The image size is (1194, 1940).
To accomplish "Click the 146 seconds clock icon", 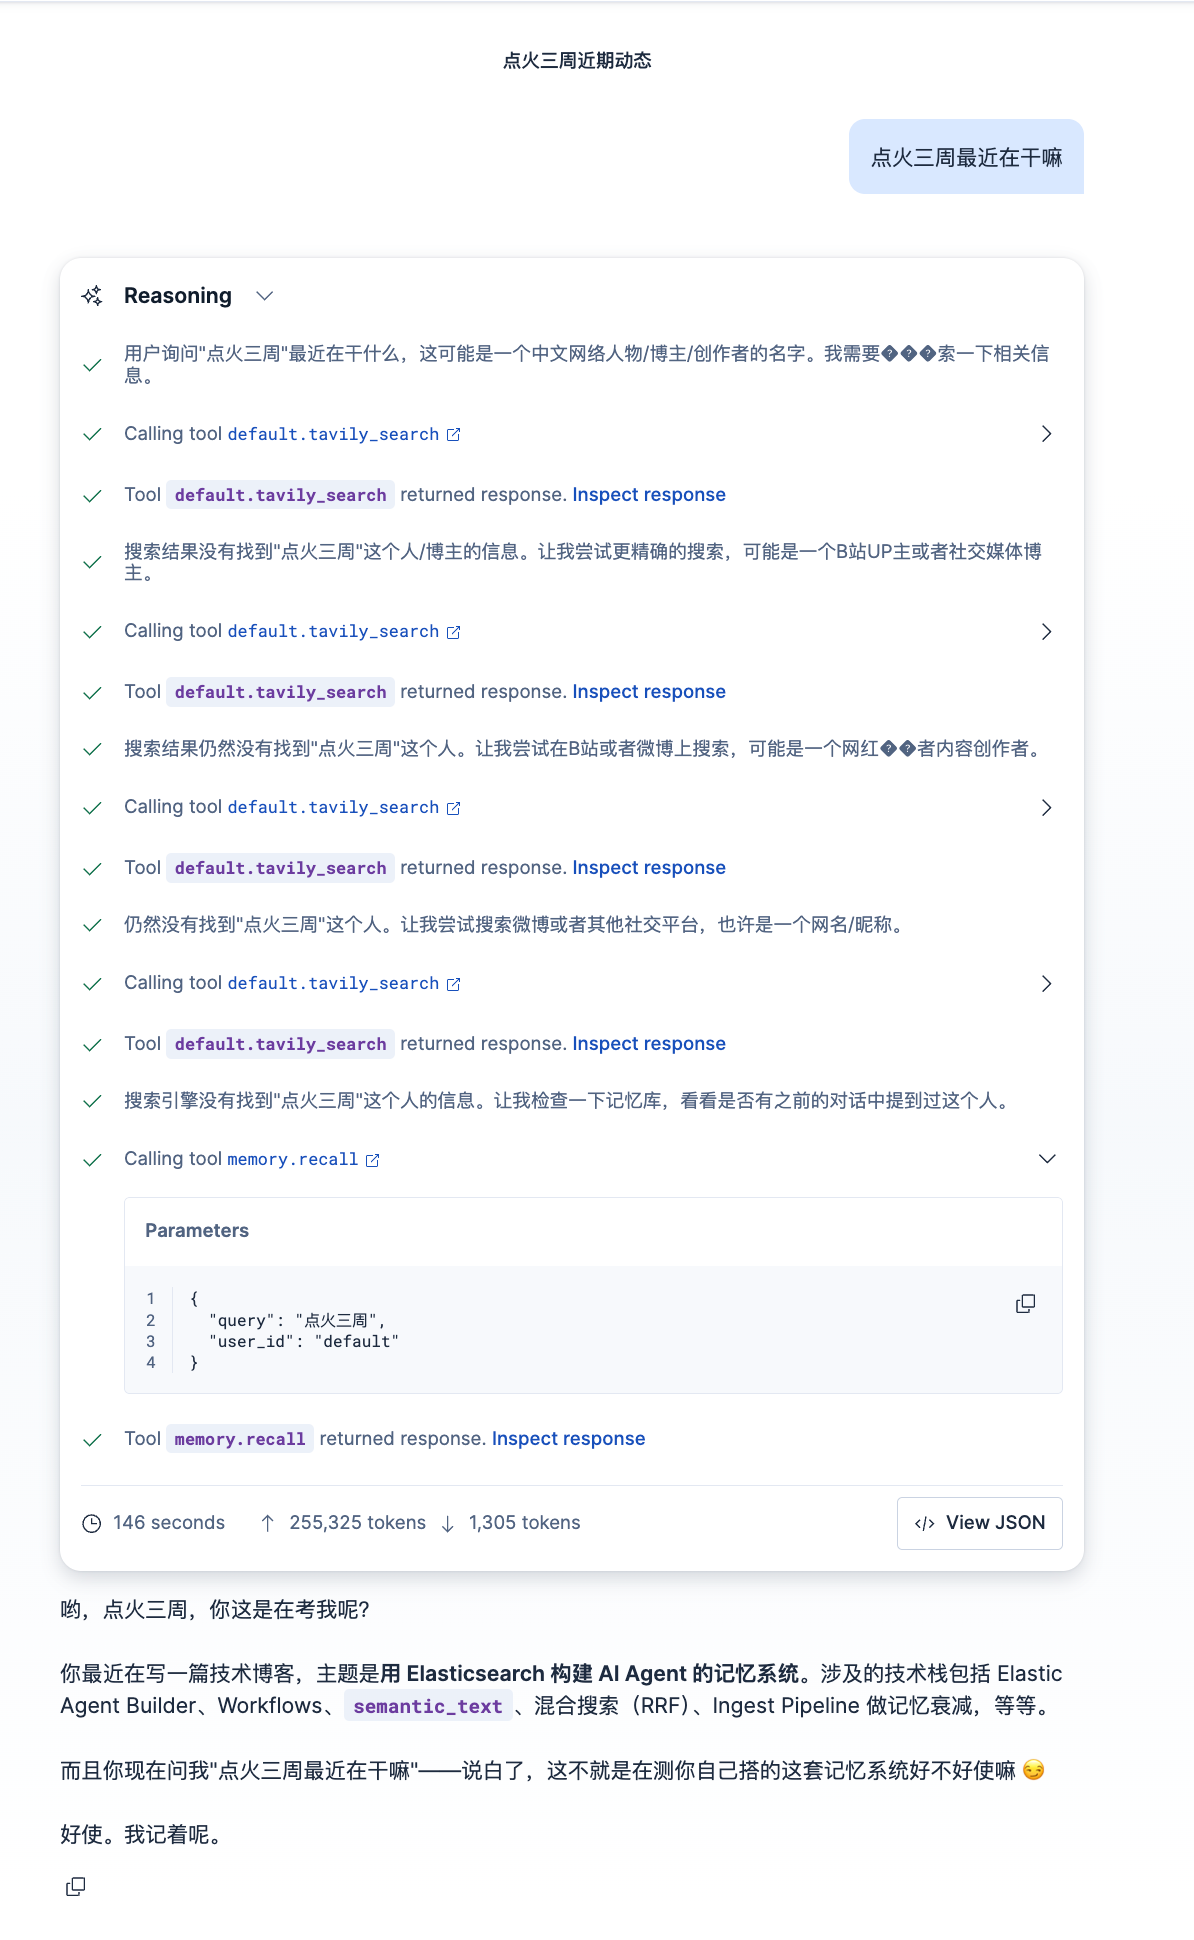I will click(91, 1524).
